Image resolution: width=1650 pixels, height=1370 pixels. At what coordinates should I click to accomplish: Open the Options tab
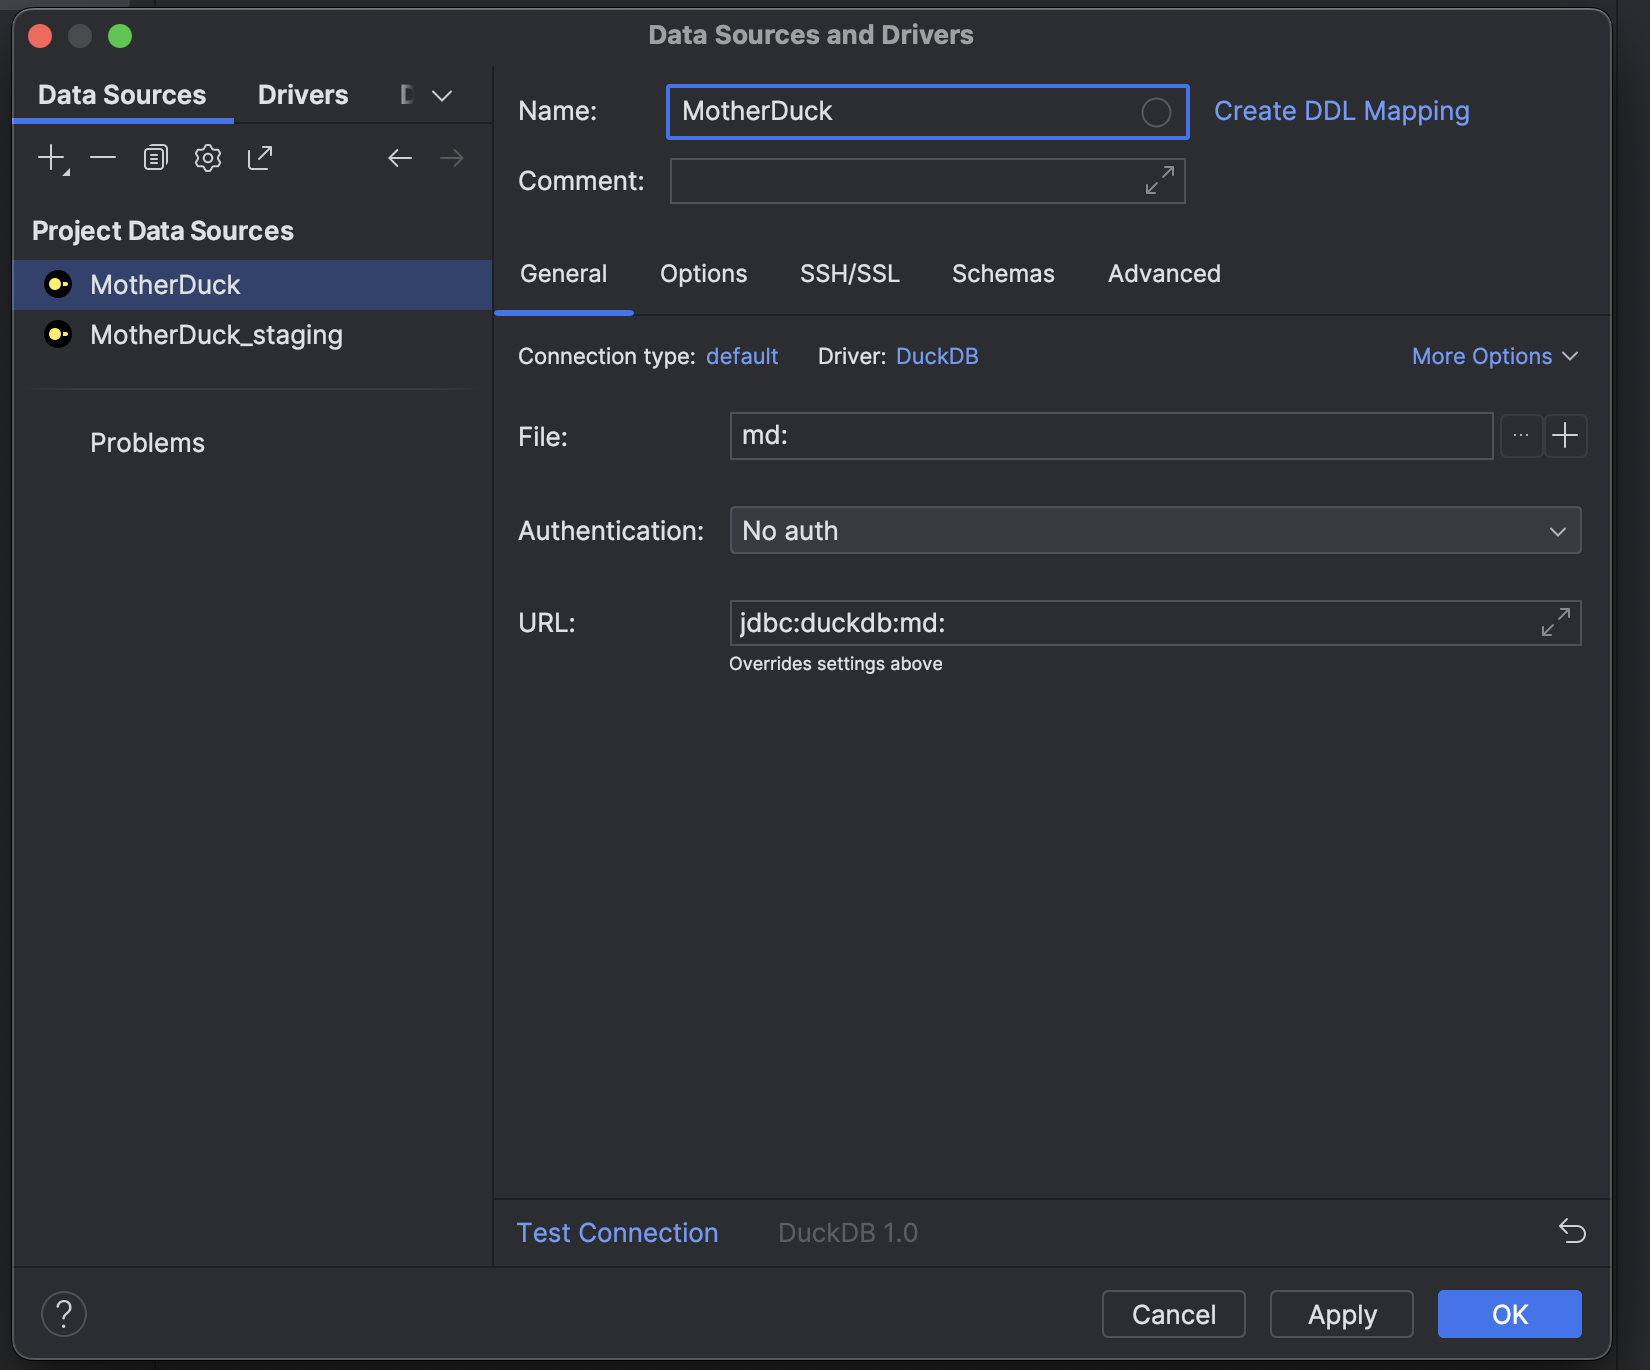[x=704, y=274]
